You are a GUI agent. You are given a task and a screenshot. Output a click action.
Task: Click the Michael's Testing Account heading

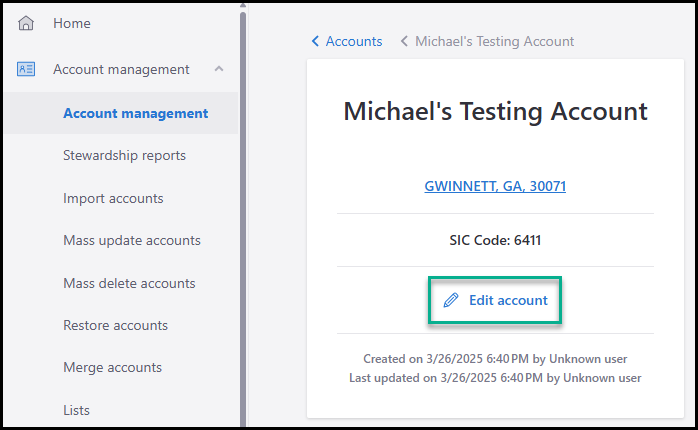495,111
